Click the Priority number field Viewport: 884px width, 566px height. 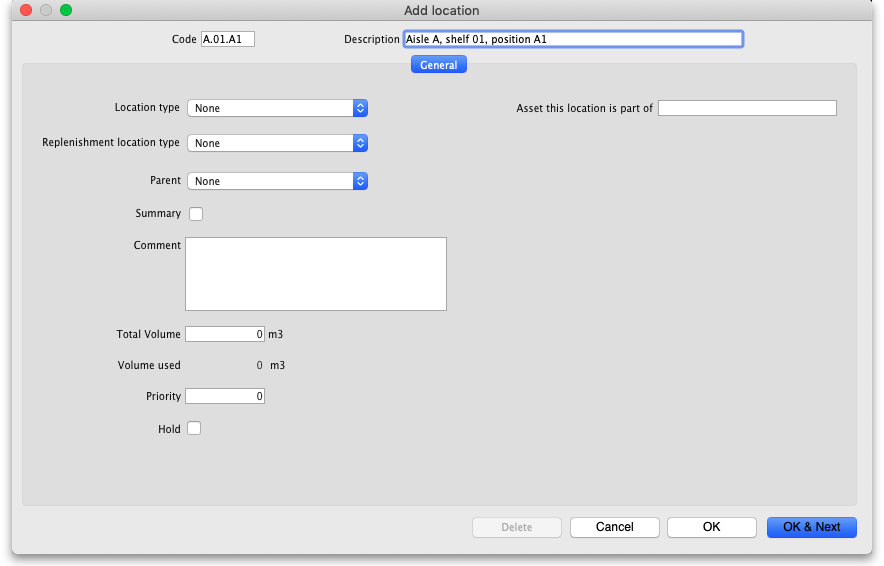coord(225,396)
